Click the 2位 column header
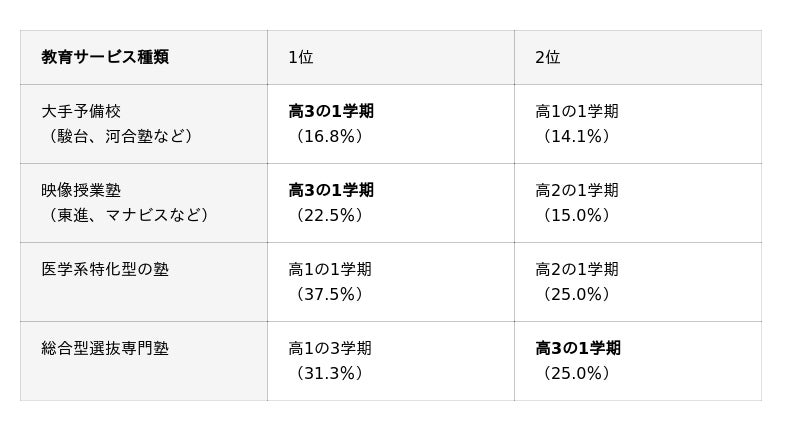 click(548, 57)
